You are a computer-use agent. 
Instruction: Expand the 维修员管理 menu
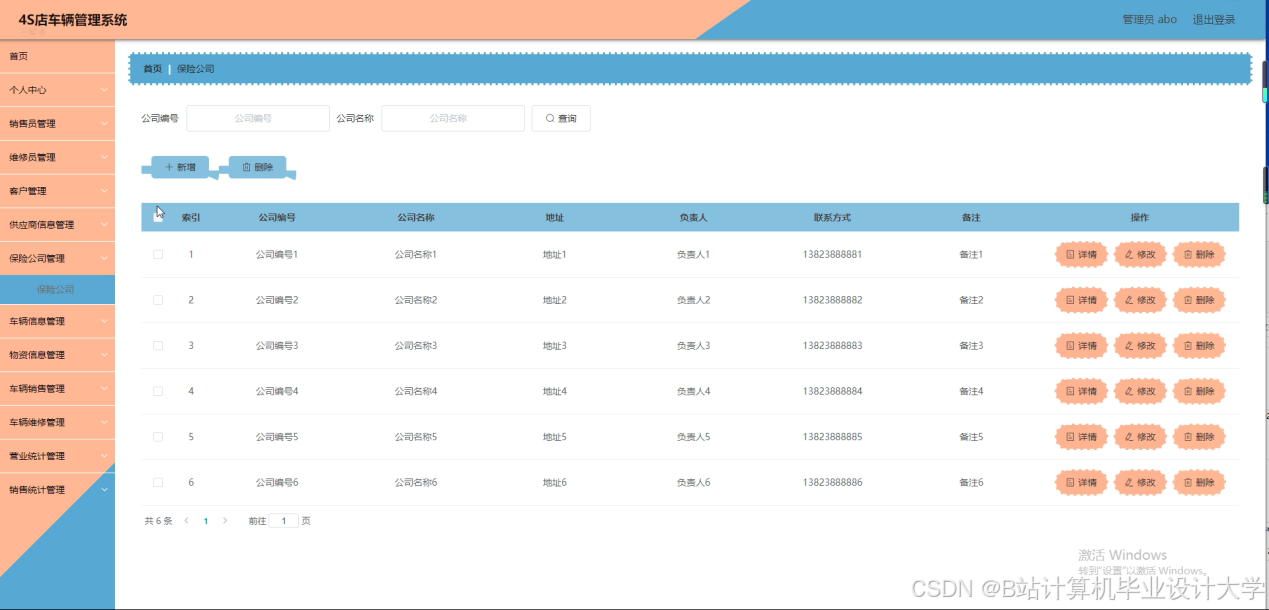[57, 157]
